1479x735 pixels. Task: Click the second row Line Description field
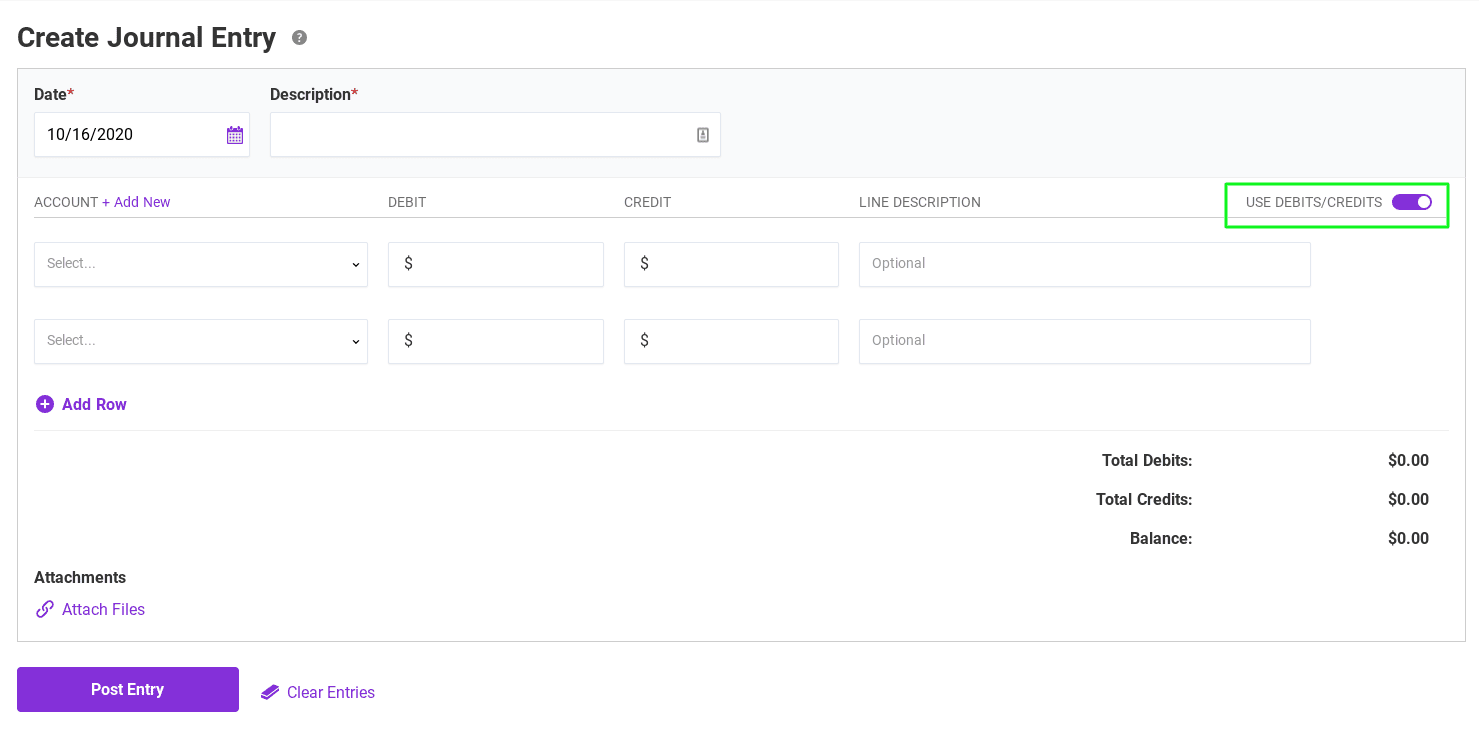click(1085, 341)
